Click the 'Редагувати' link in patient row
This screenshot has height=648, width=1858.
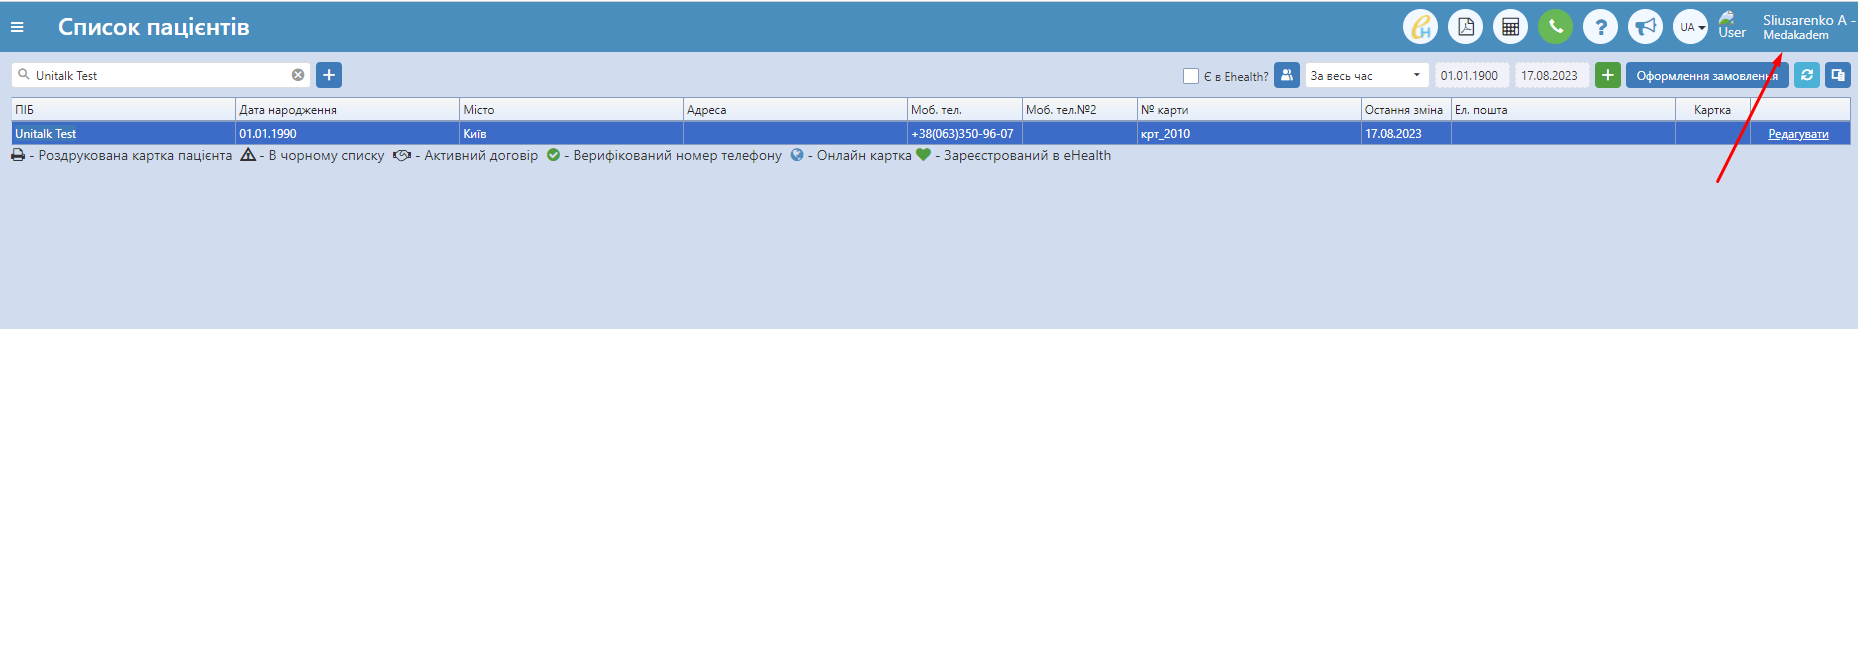click(x=1798, y=134)
